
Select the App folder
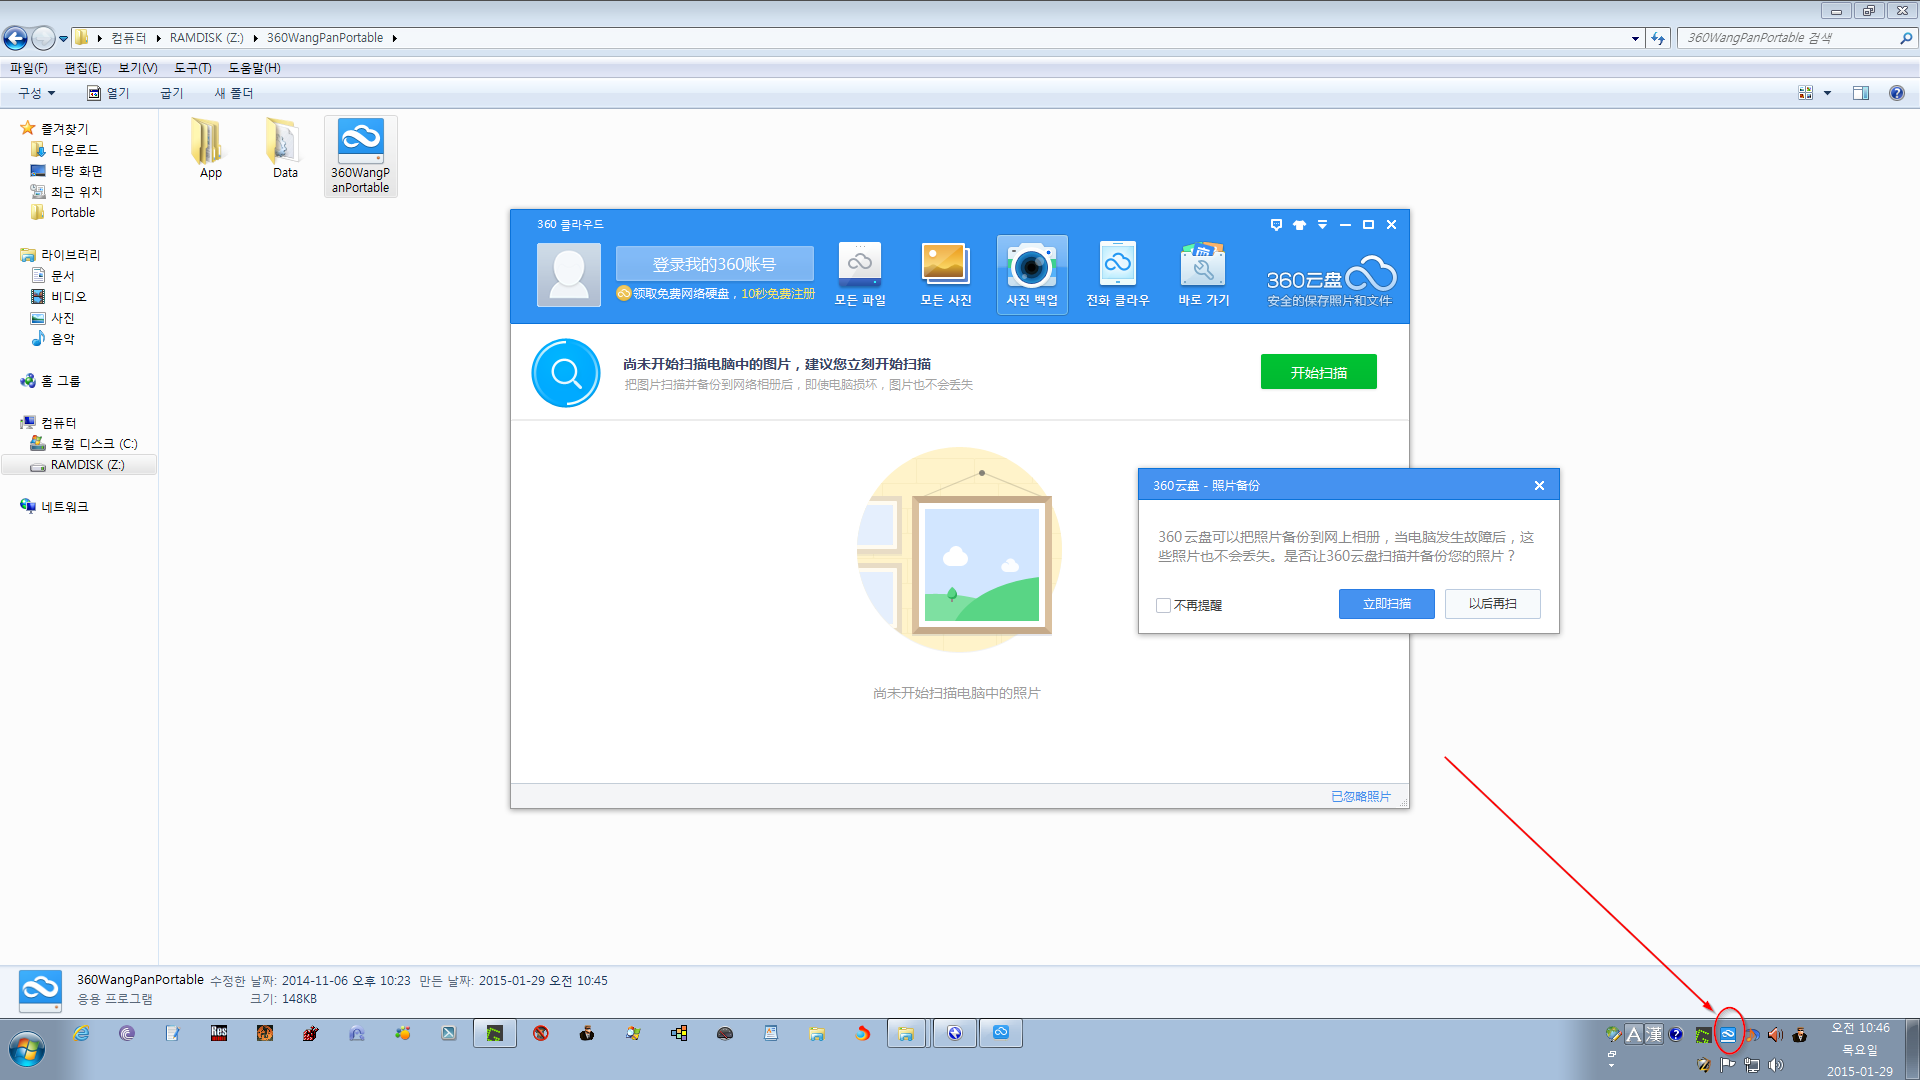click(x=210, y=148)
